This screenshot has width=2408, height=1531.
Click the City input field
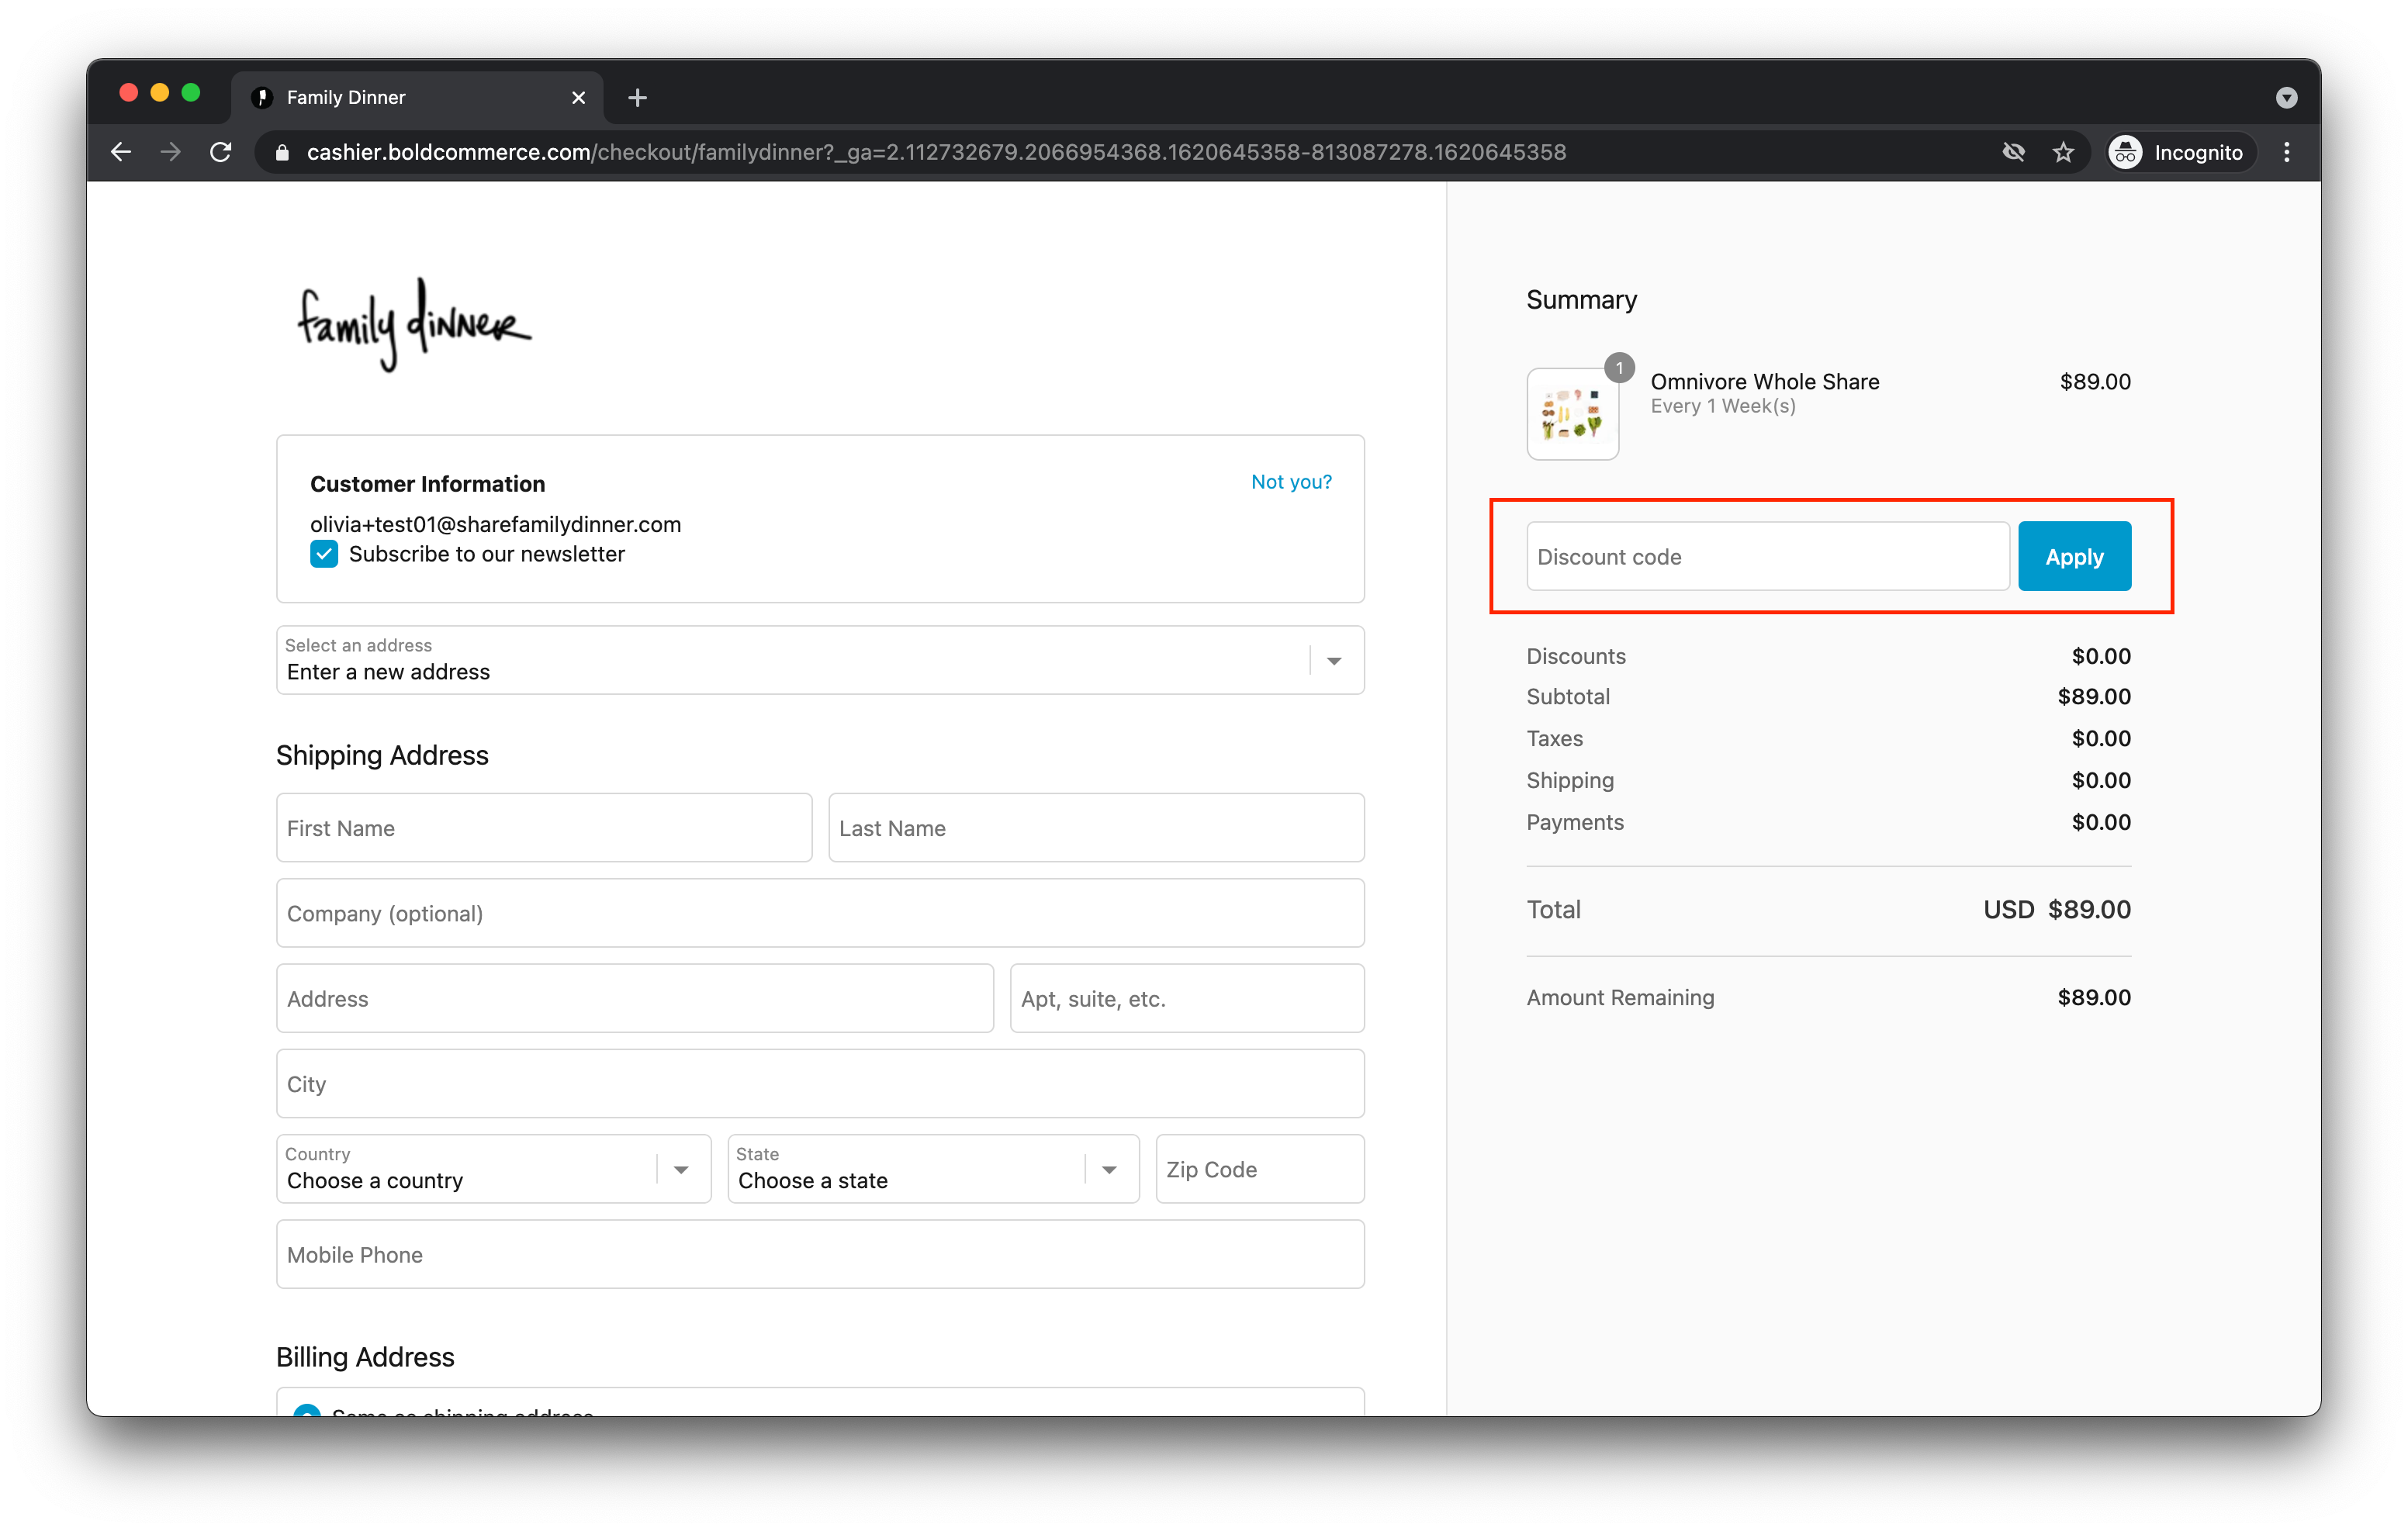820,1084
